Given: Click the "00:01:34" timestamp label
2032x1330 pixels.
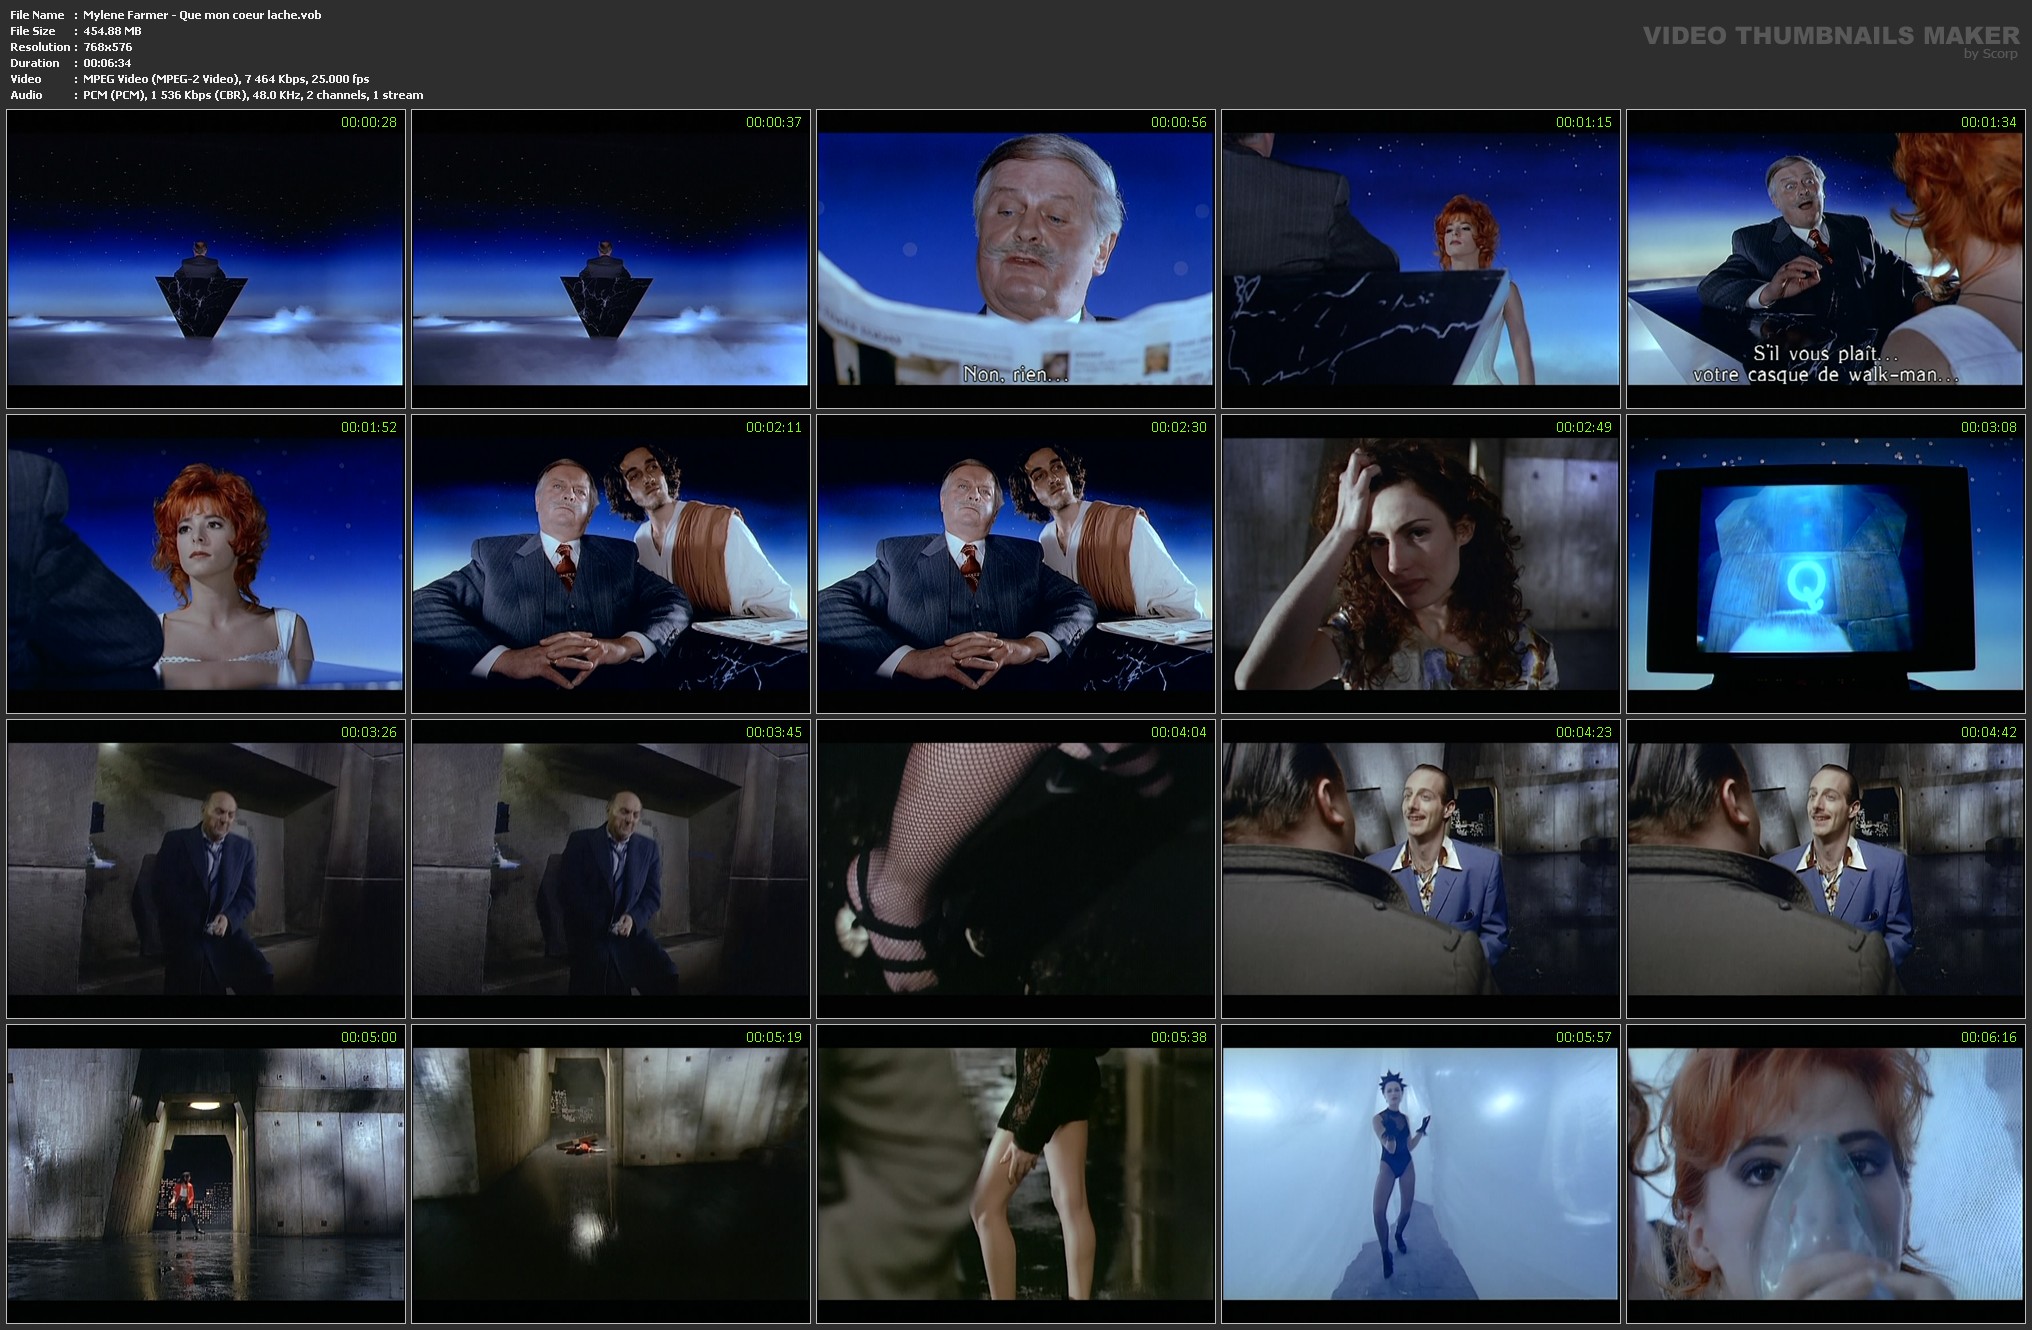Looking at the screenshot, I should click(x=1989, y=122).
